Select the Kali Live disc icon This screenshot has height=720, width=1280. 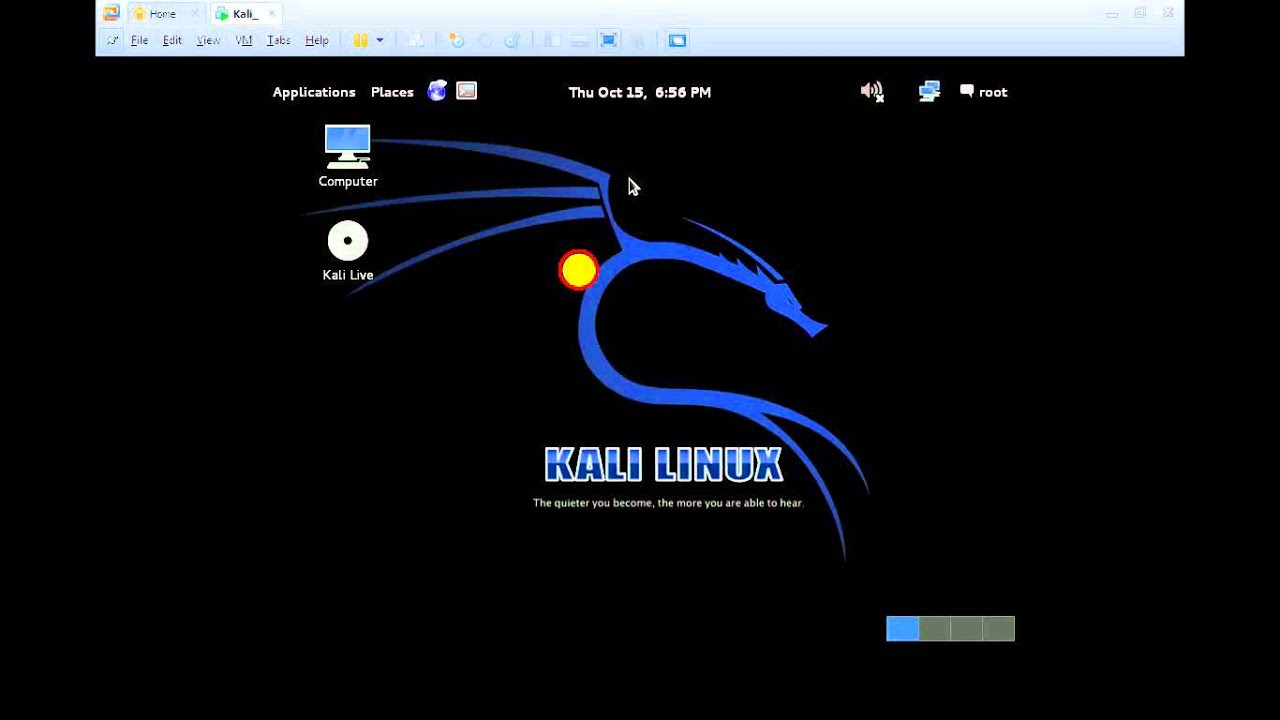click(348, 251)
